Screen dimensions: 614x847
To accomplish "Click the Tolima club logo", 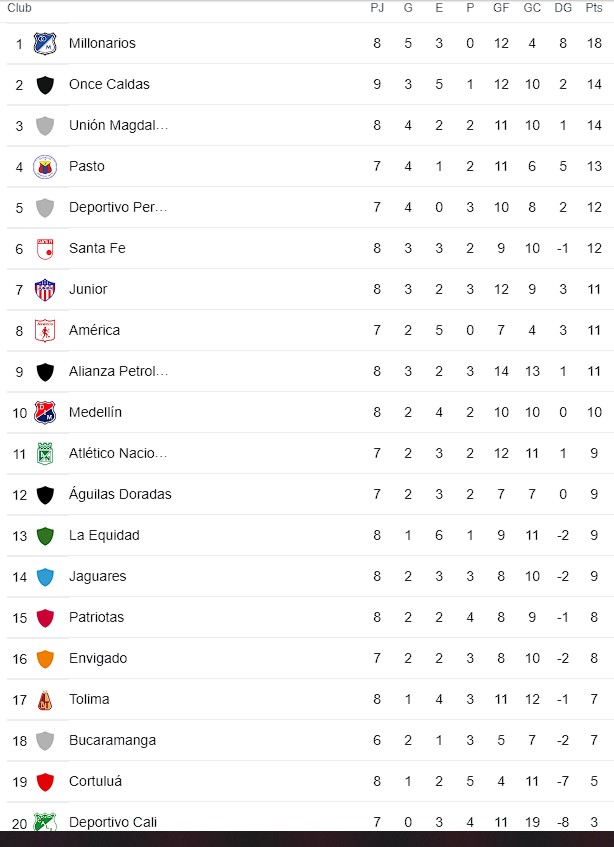I will tap(45, 700).
